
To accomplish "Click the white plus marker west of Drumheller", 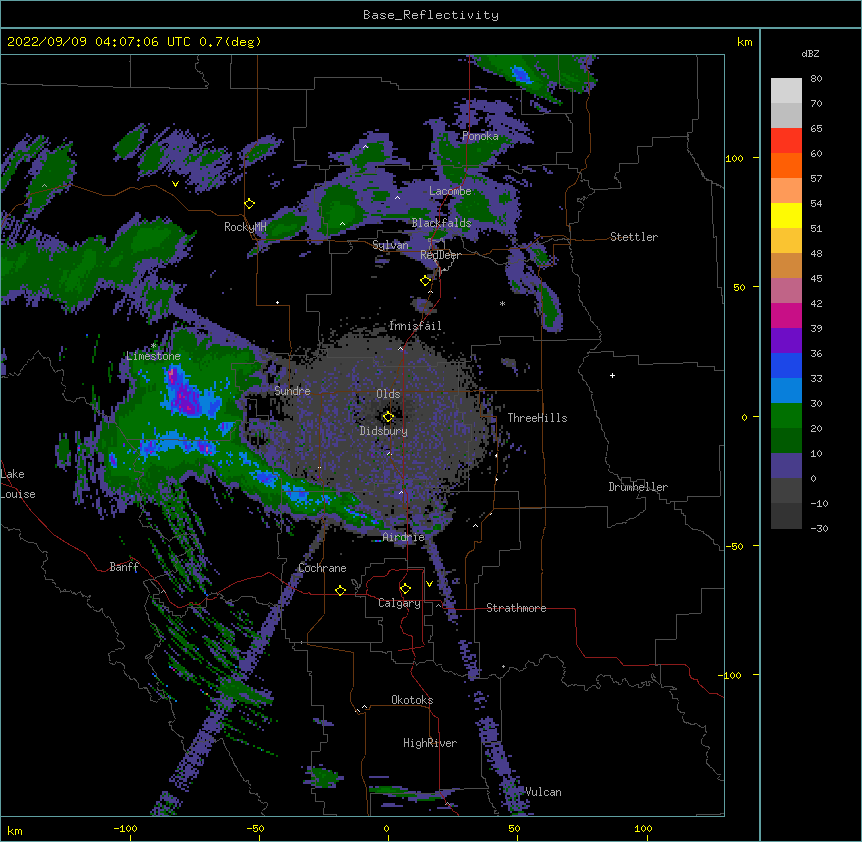I will pyautogui.click(x=612, y=375).
